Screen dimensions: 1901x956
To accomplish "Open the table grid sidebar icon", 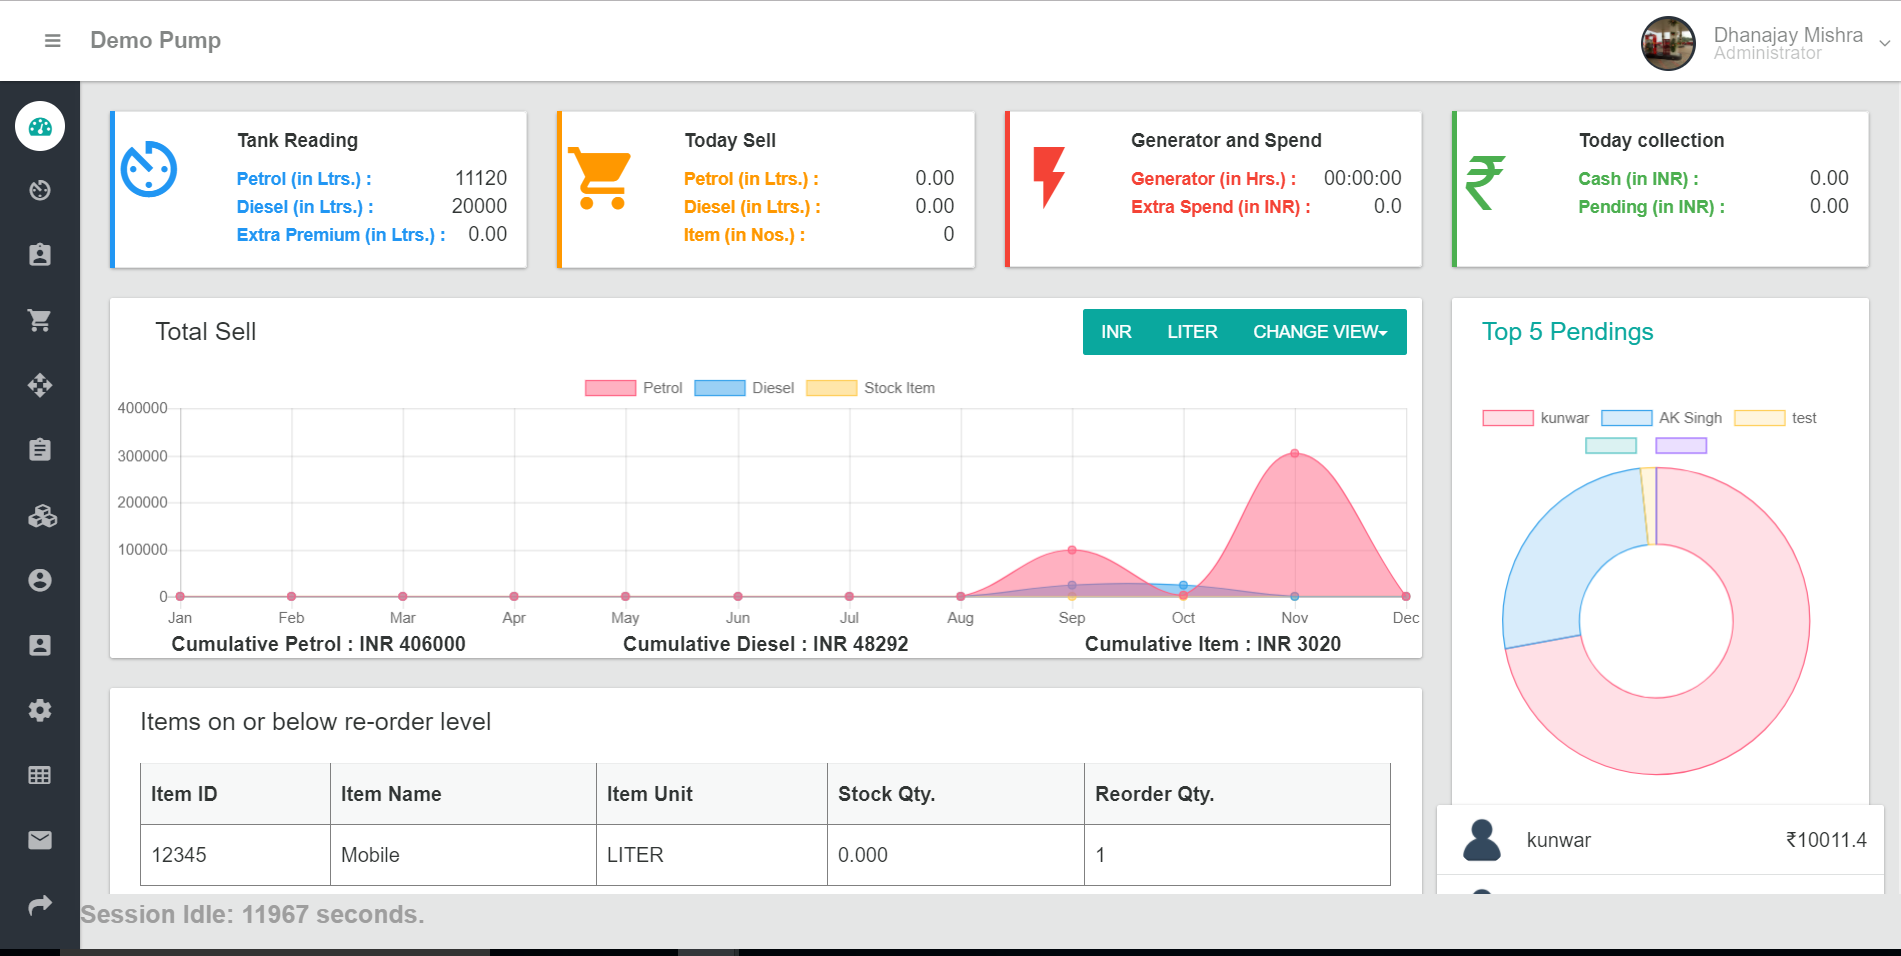I will [x=40, y=775].
